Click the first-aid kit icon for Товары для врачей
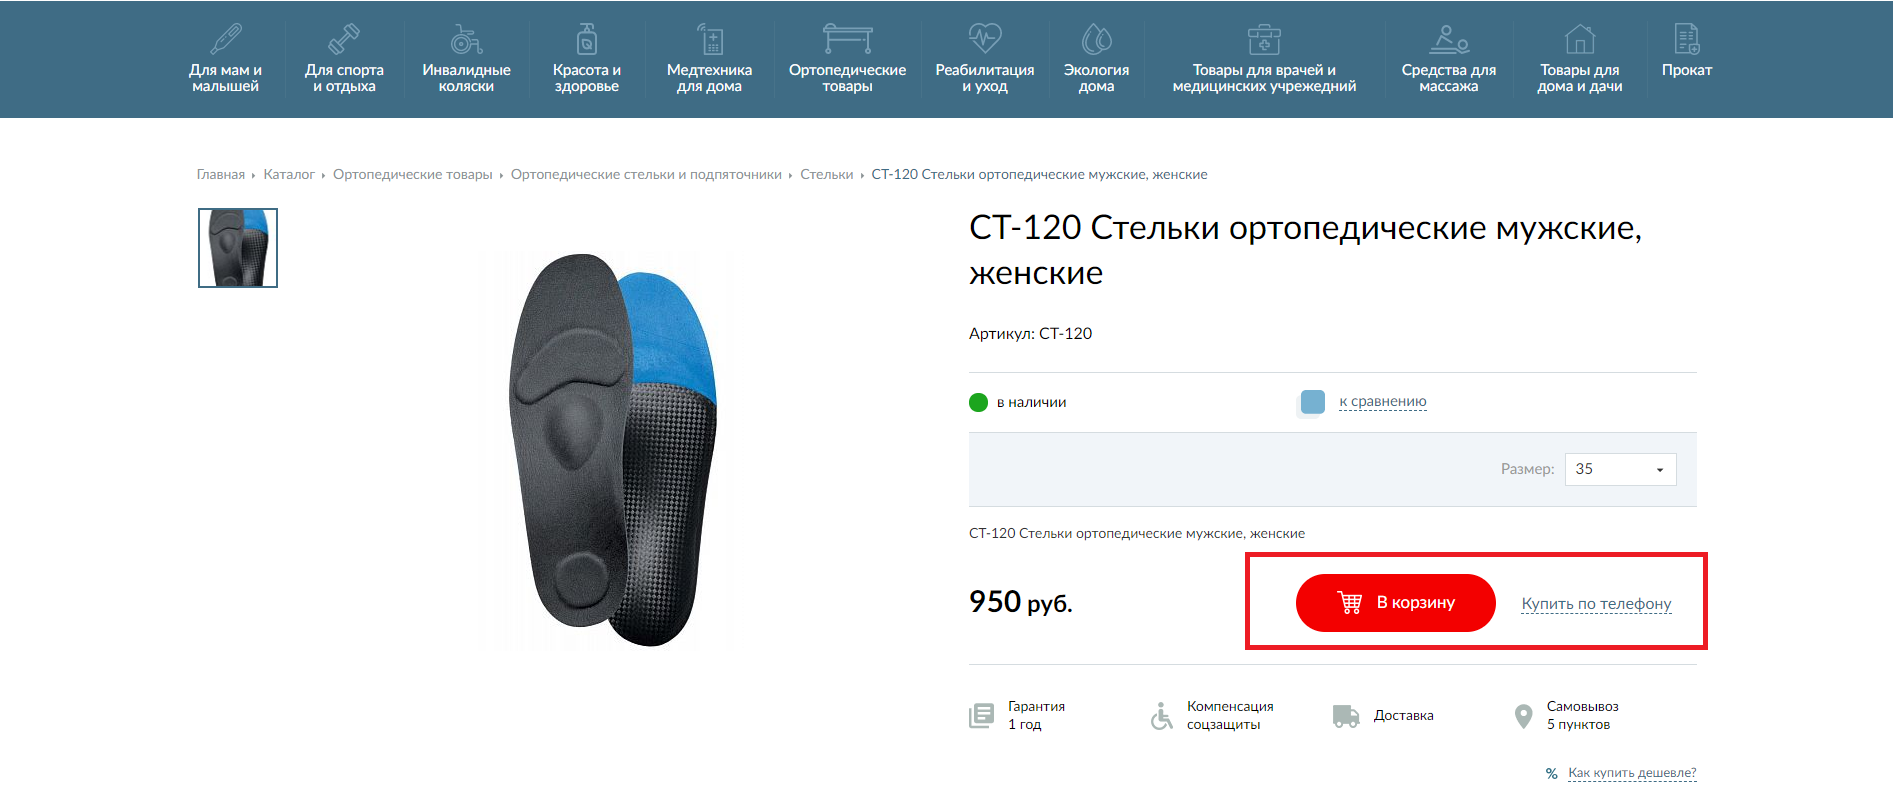The image size is (1893, 807). pyautogui.click(x=1264, y=39)
